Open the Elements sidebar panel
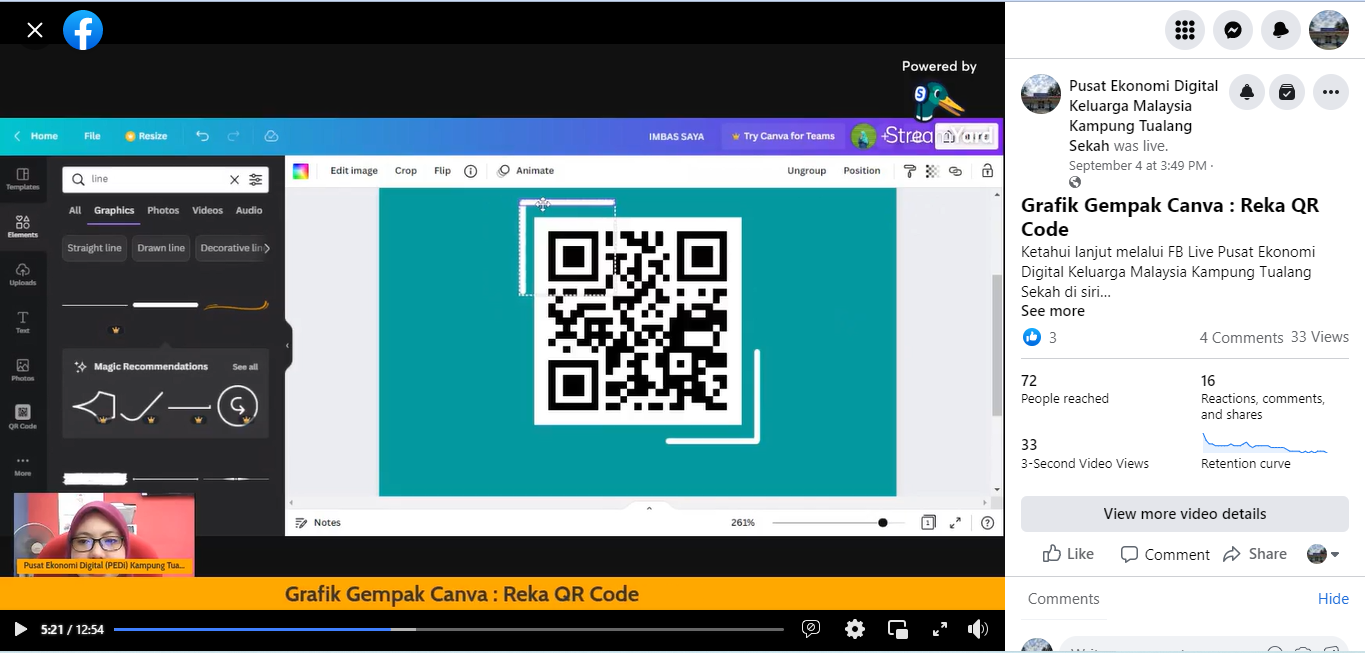This screenshot has width=1365, height=653. pos(23,226)
